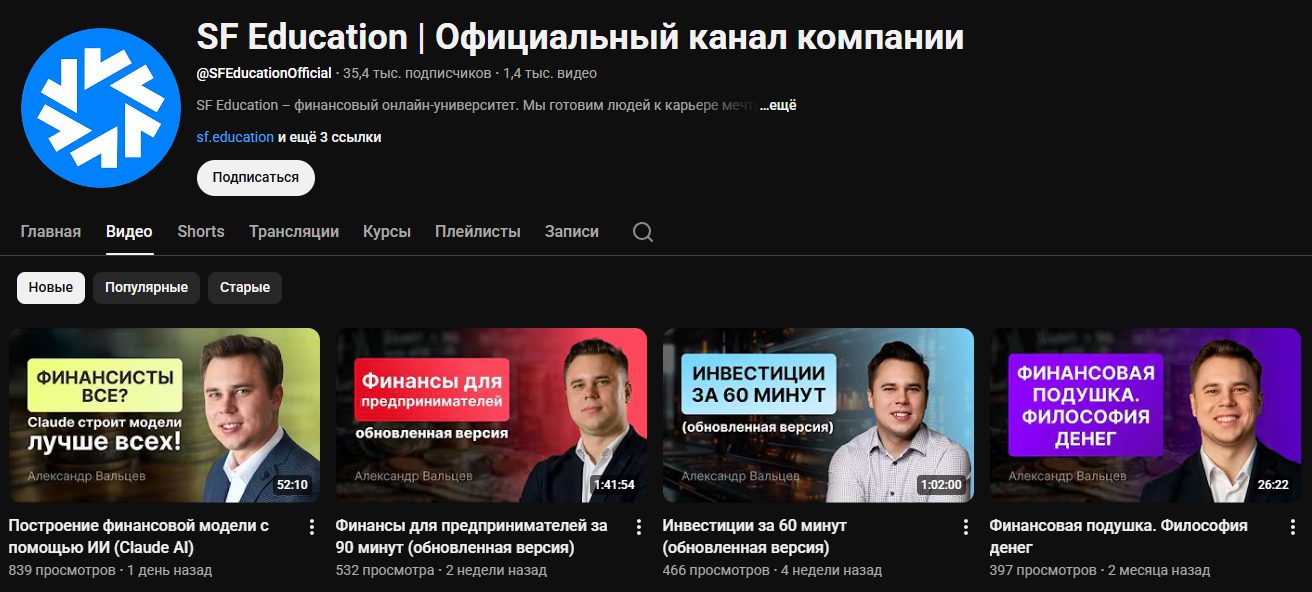
Task: Switch to the Shorts tab
Action: pos(201,231)
